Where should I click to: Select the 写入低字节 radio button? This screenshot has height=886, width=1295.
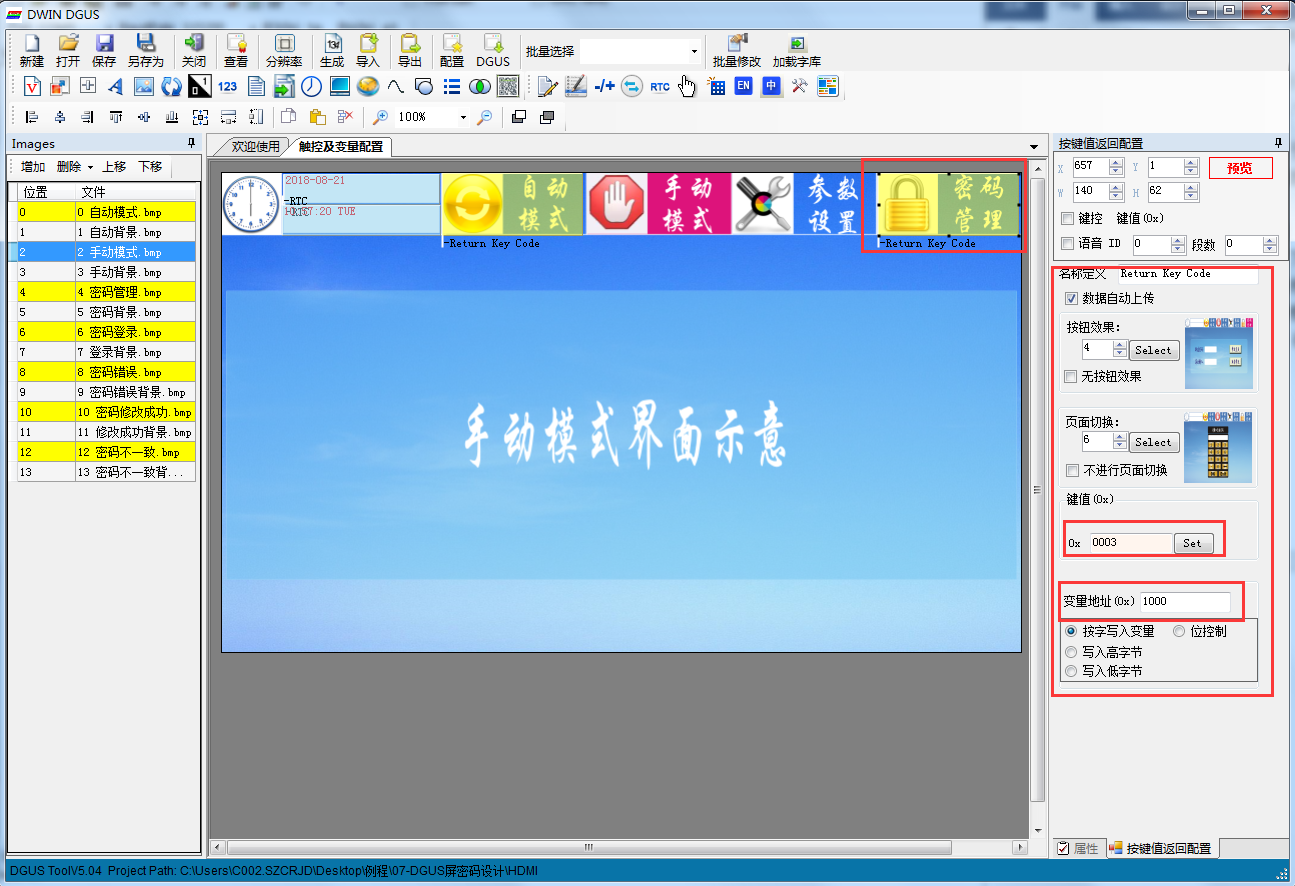(1072, 671)
